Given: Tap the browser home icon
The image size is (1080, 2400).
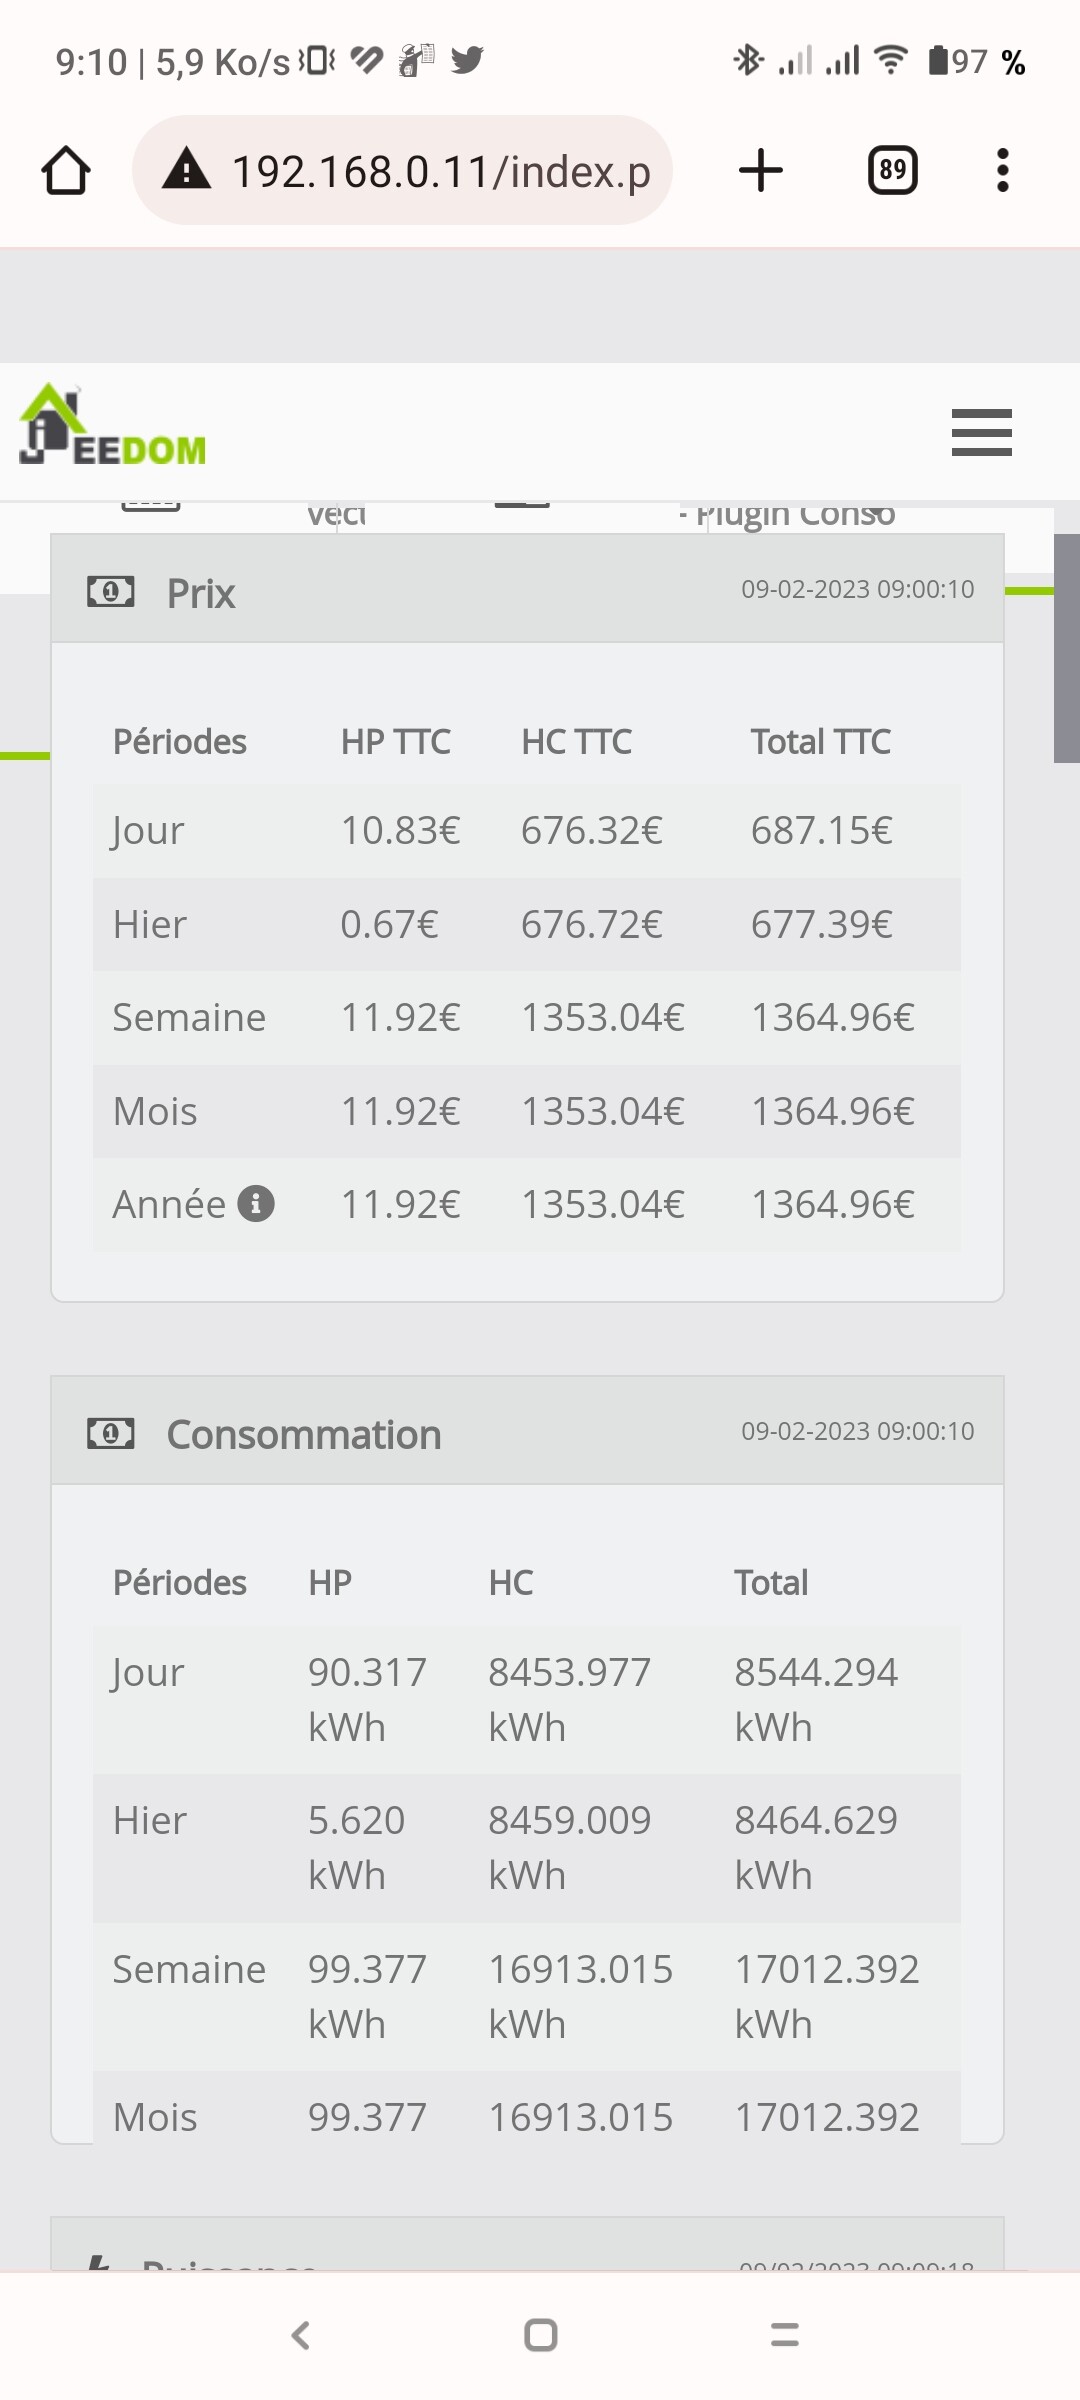Looking at the screenshot, I should [x=66, y=171].
